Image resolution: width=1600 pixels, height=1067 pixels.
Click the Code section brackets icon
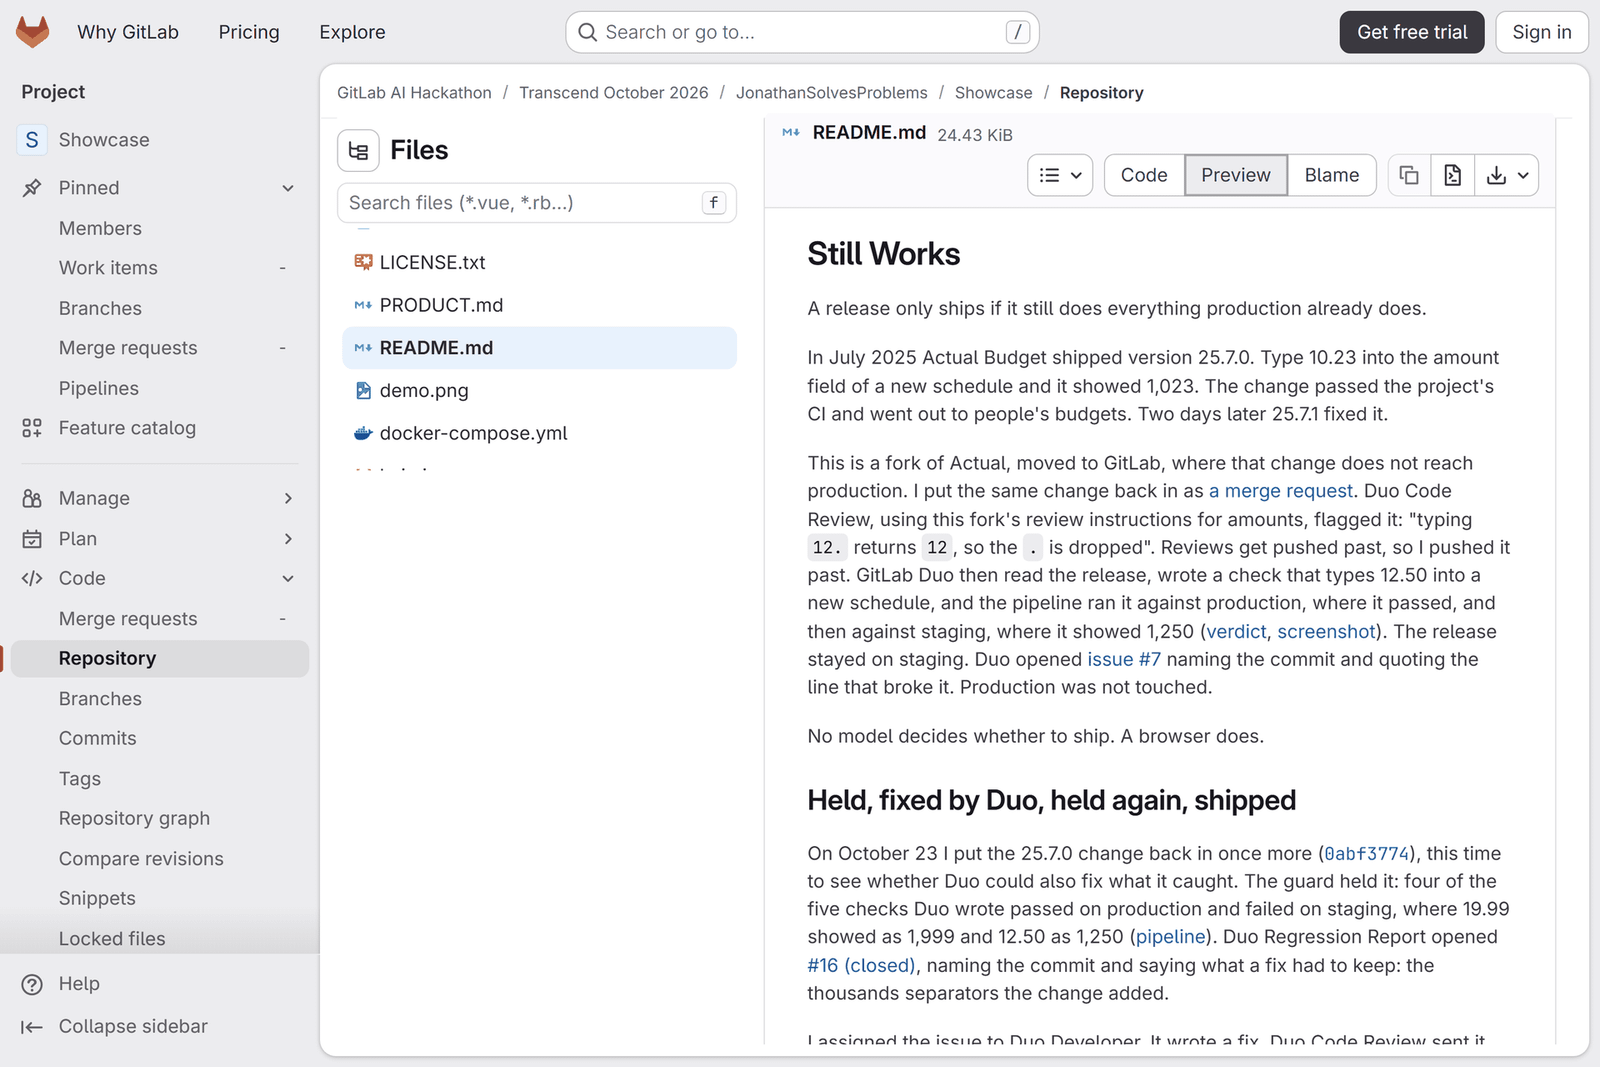32,578
